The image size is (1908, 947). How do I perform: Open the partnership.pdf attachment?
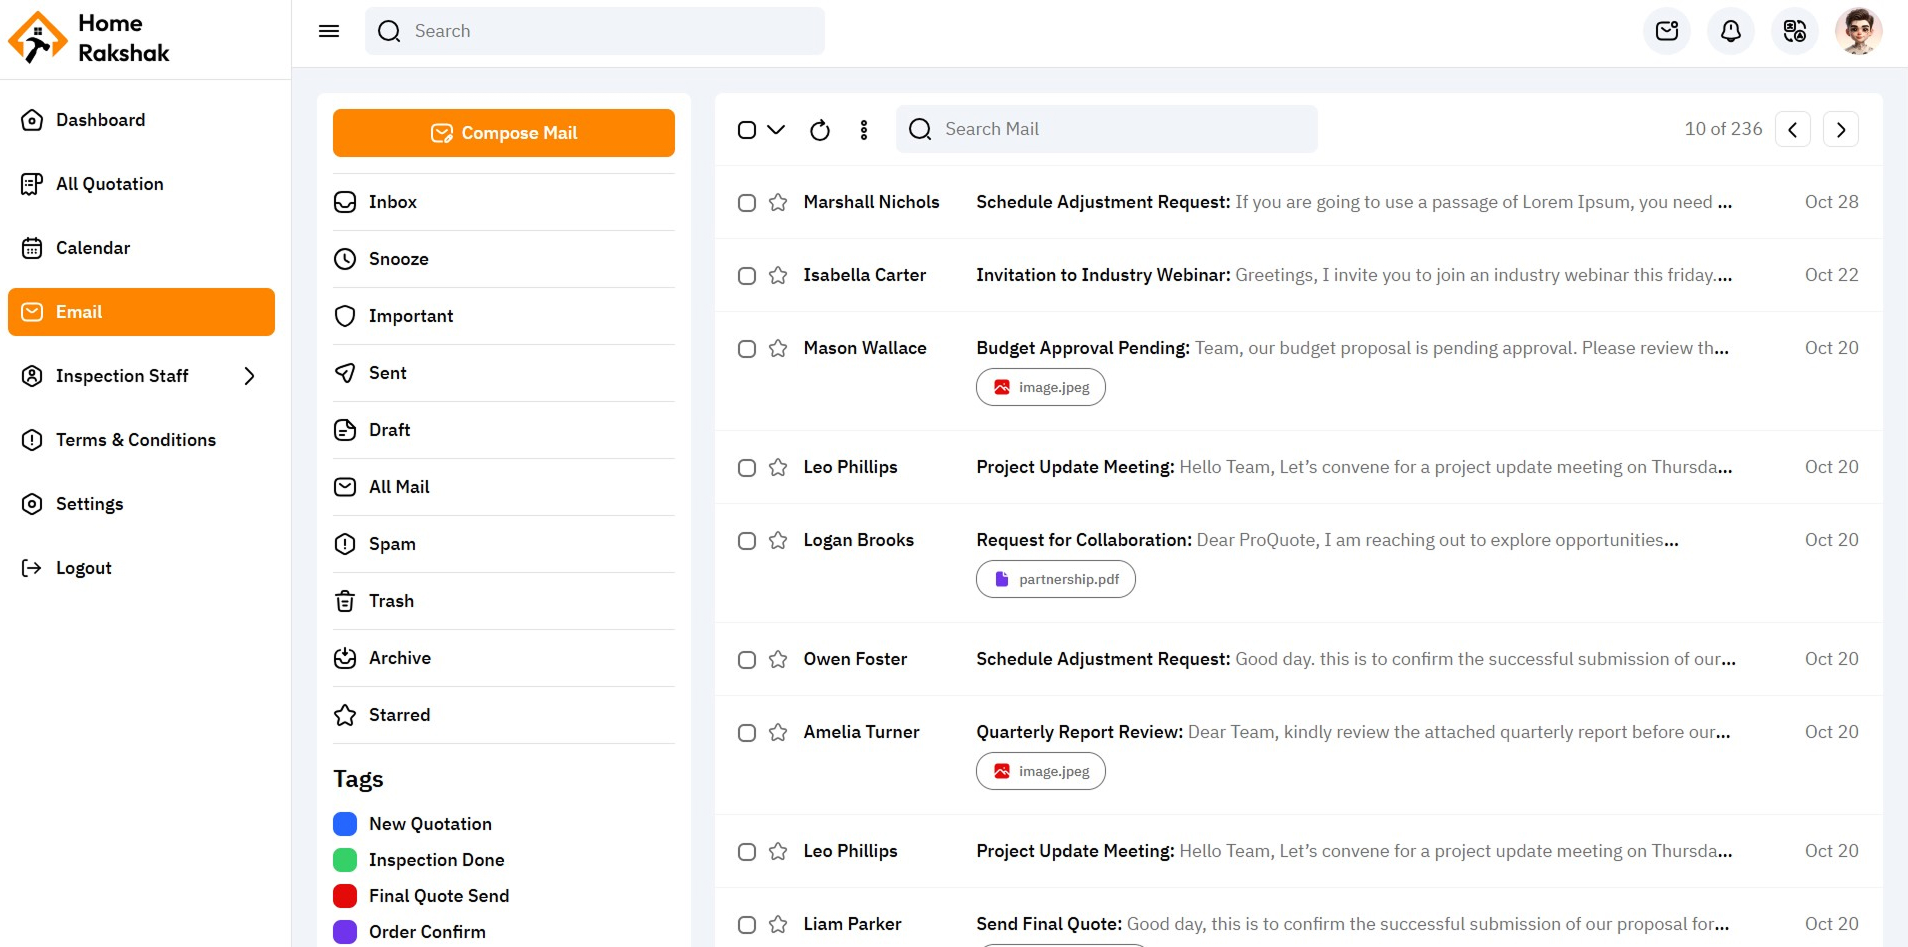pos(1056,579)
